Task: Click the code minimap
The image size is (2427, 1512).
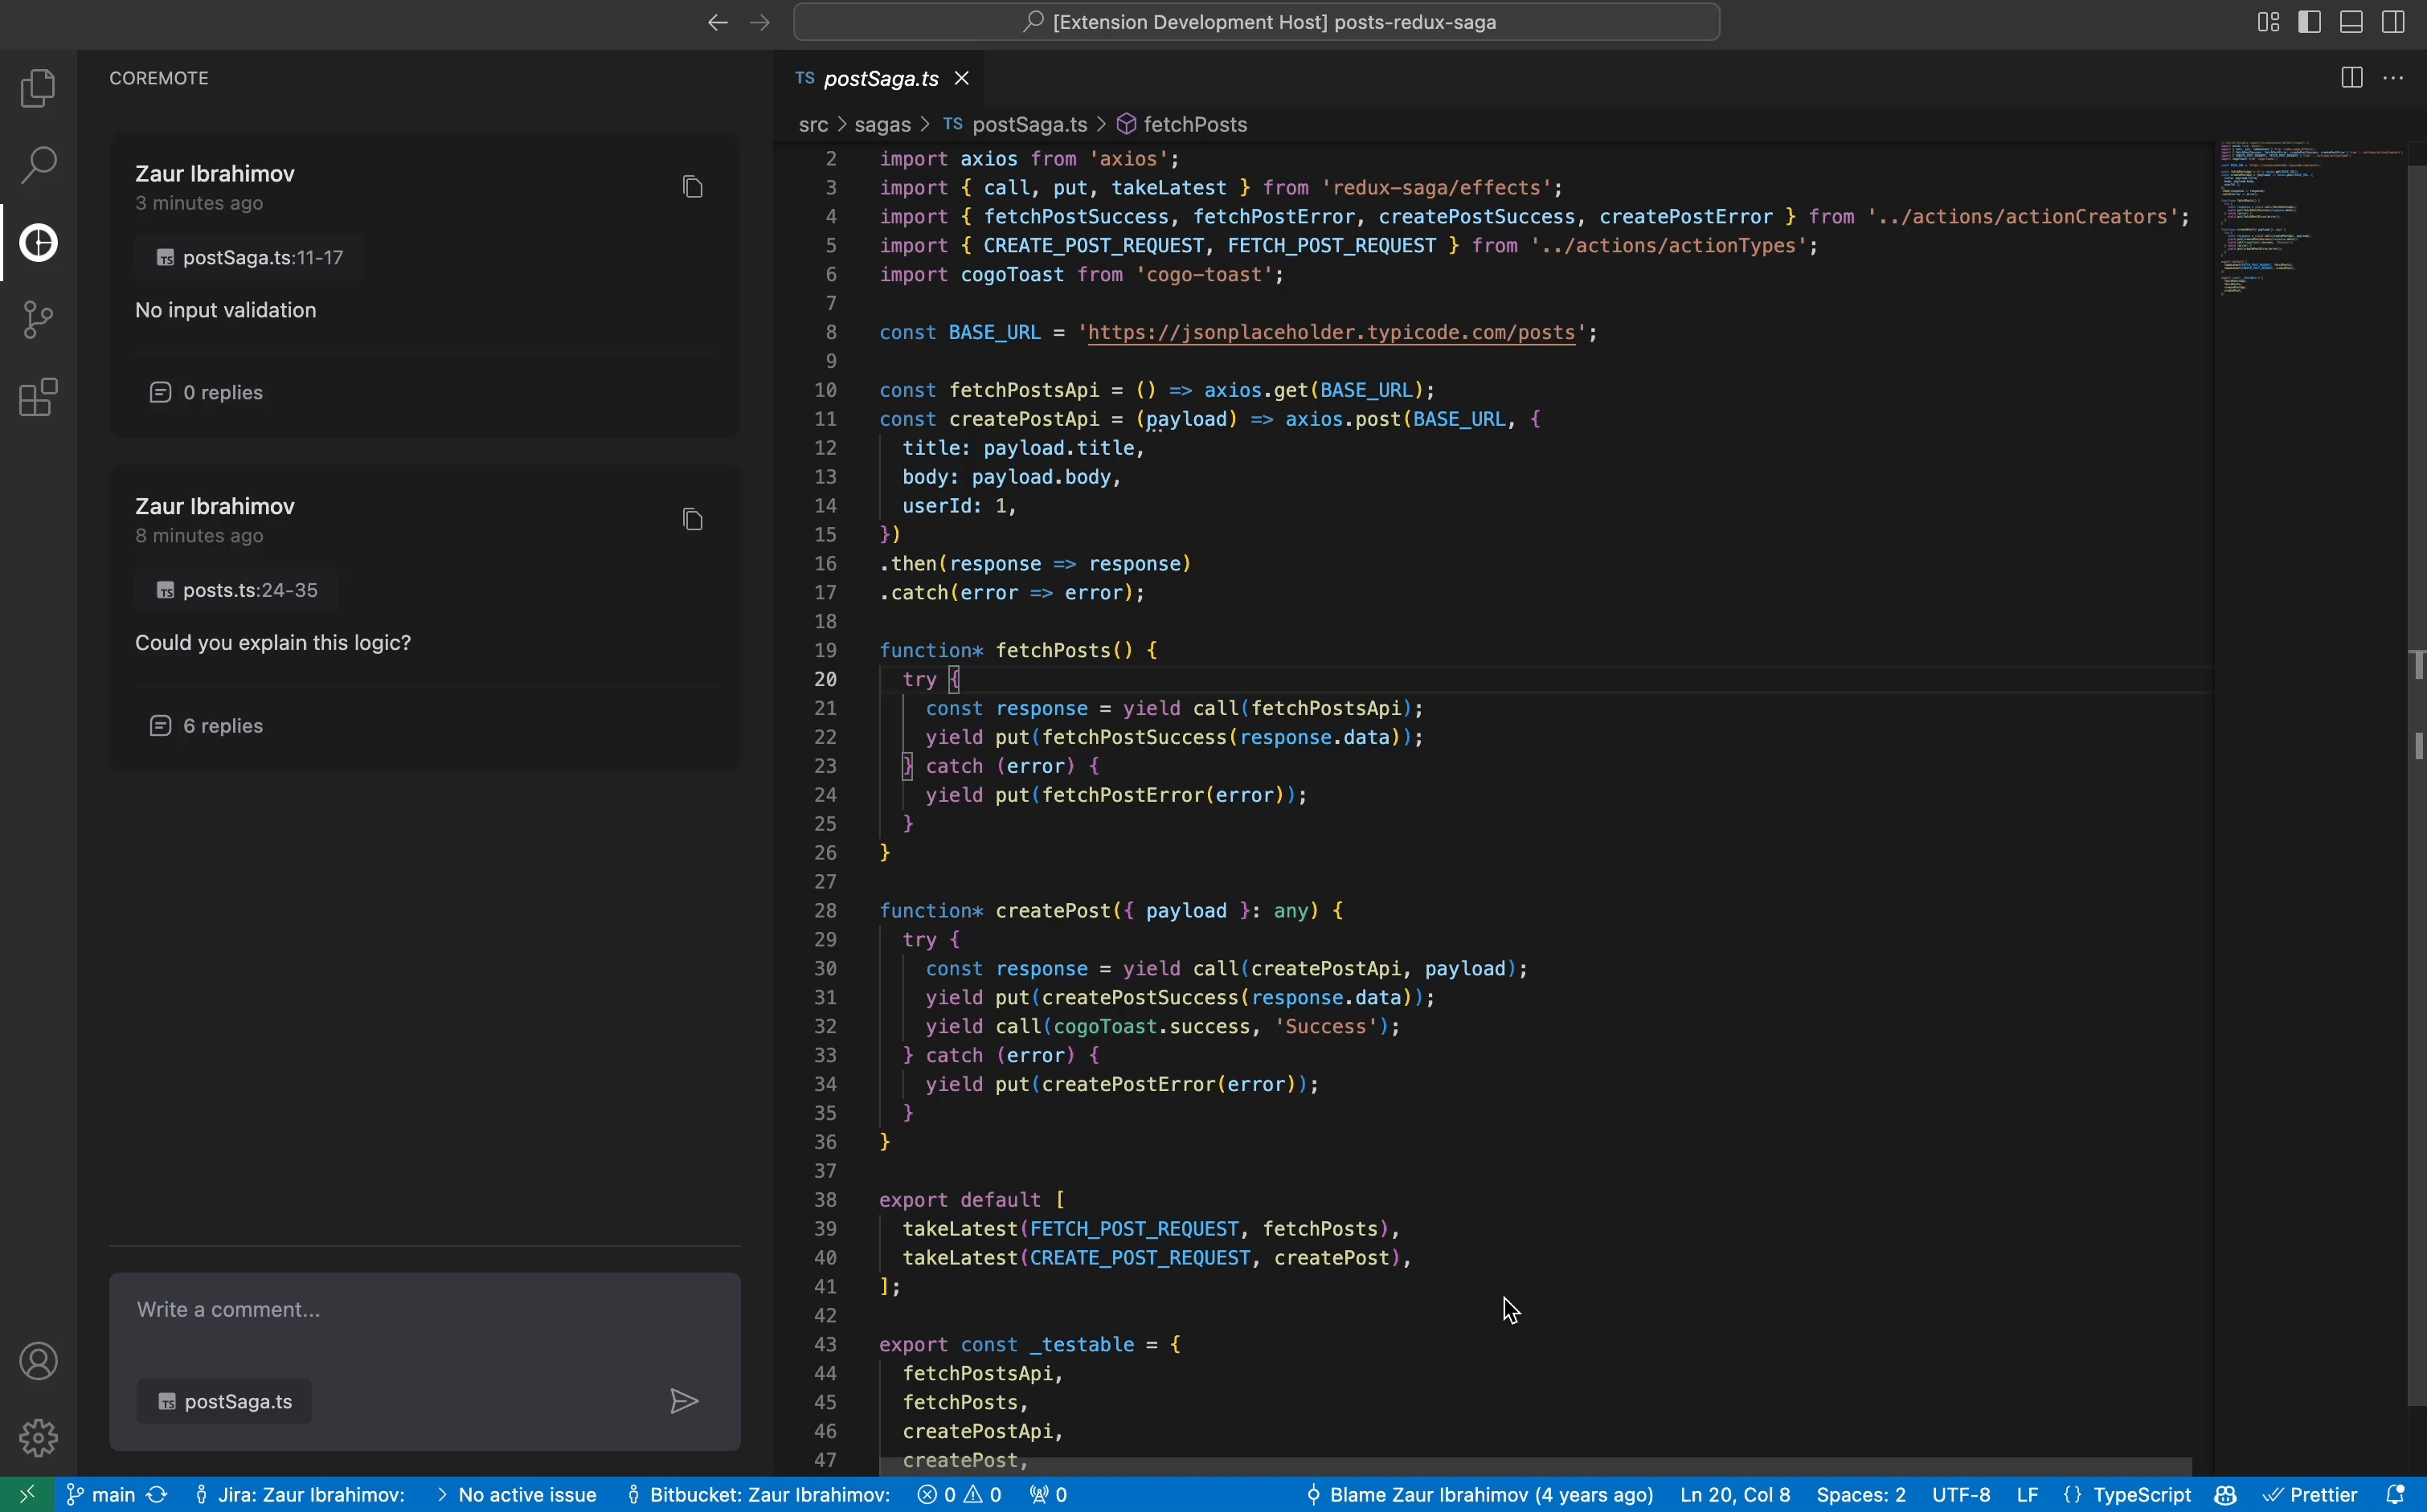Action: click(x=2310, y=220)
